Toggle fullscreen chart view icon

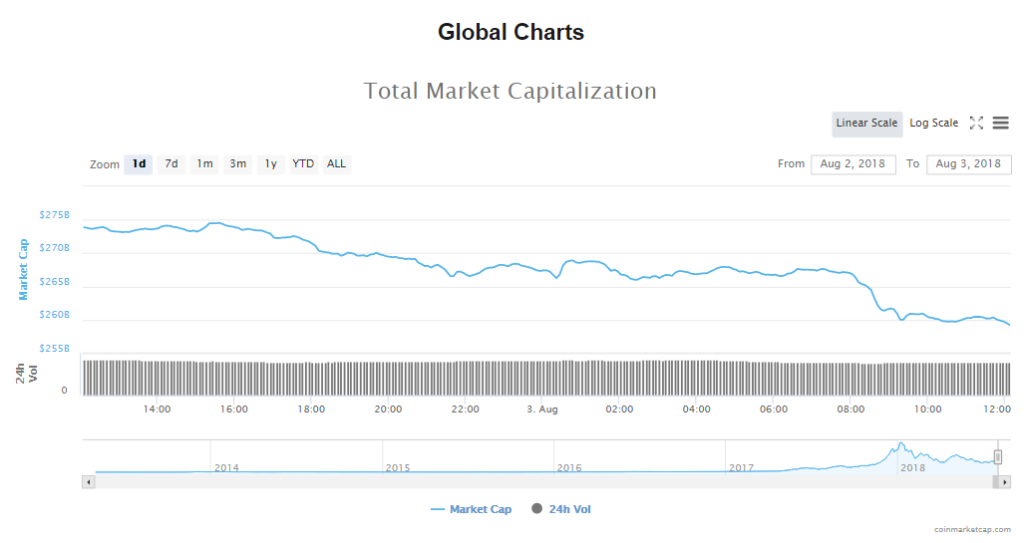pyautogui.click(x=977, y=123)
